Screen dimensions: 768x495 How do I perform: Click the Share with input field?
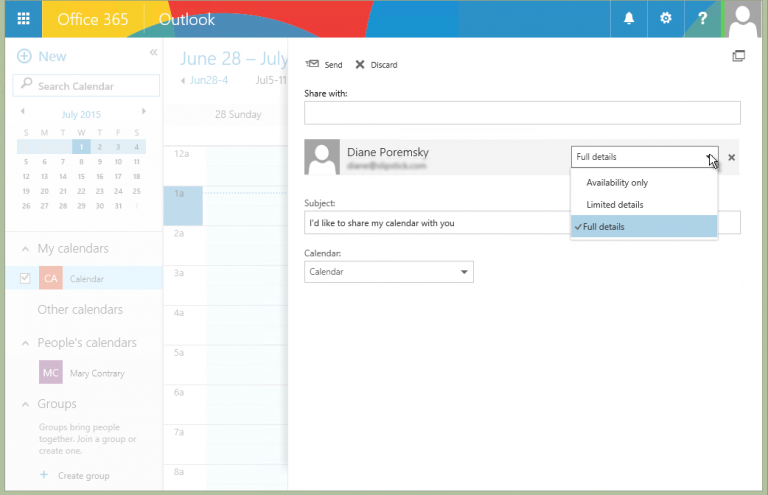(x=522, y=113)
